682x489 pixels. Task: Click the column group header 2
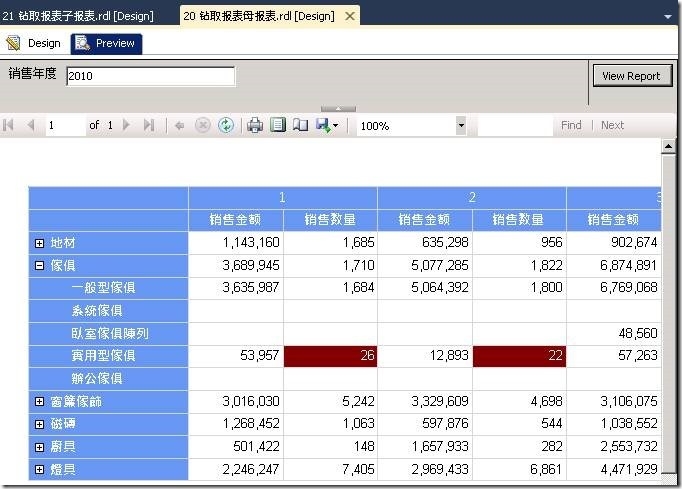coord(472,198)
